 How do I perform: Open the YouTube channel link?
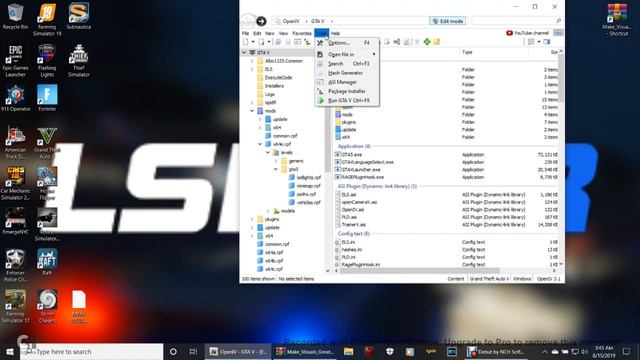tap(527, 33)
